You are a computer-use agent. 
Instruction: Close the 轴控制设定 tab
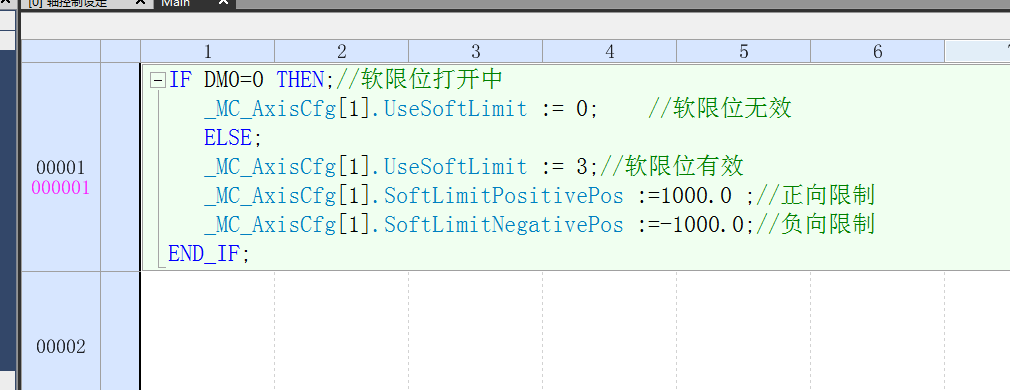141,3
